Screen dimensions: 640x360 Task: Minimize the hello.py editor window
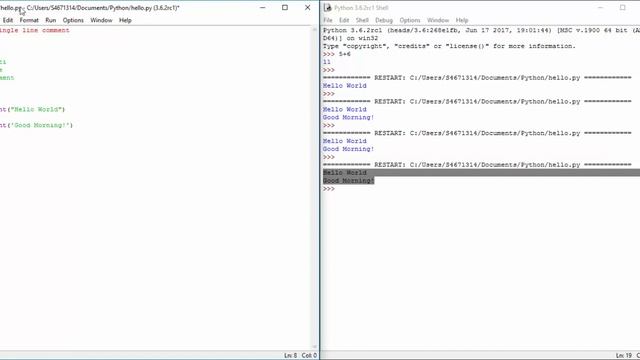pos(262,8)
